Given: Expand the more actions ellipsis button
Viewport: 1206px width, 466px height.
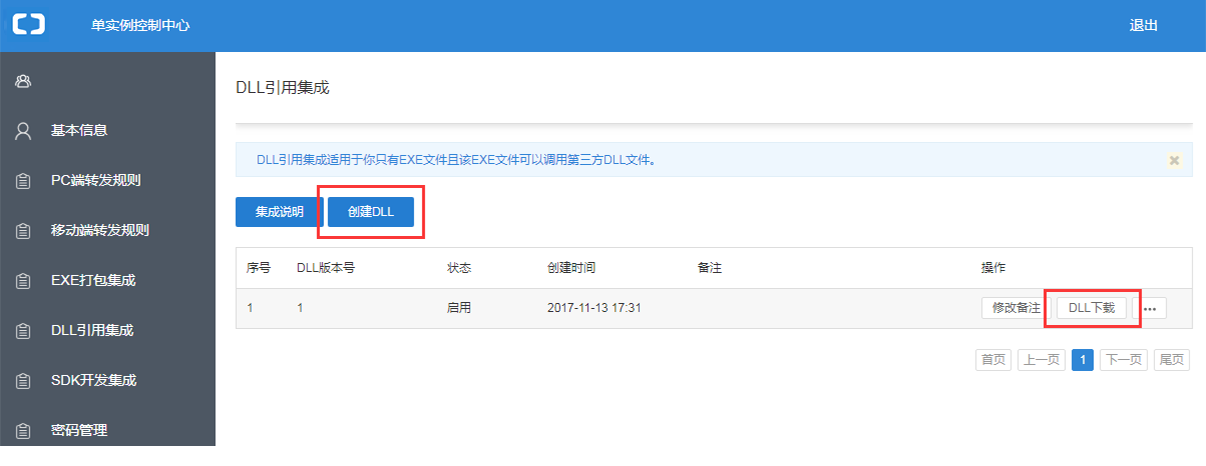Looking at the screenshot, I should (1149, 309).
